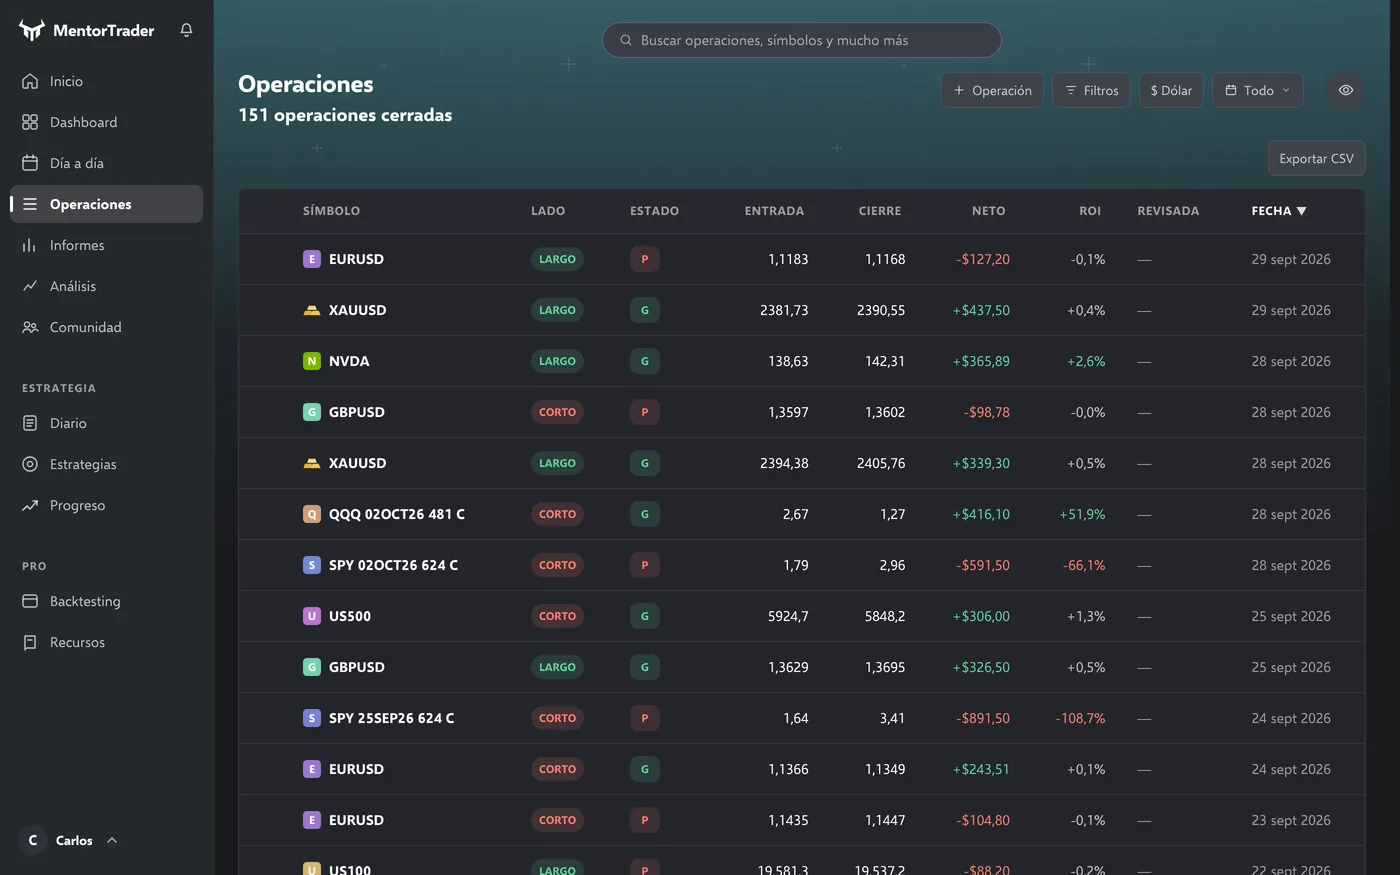Click the Recursos book icon

click(x=30, y=642)
